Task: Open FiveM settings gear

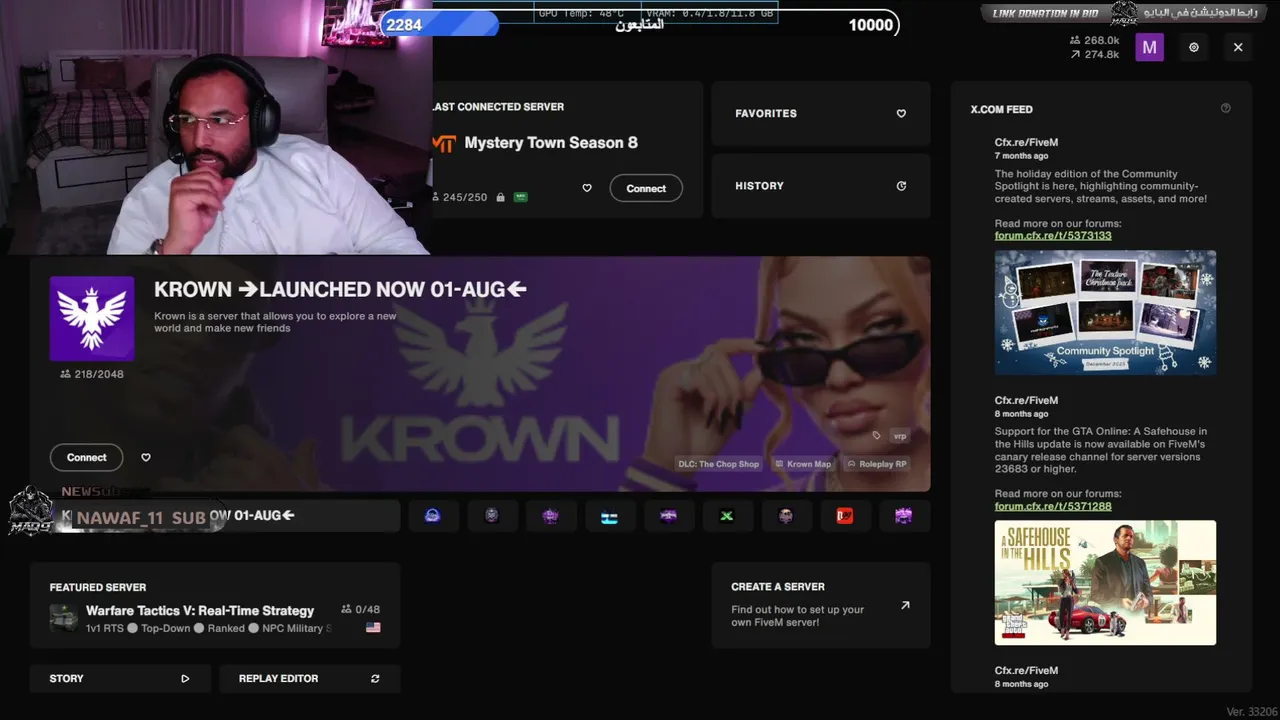Action: tap(1194, 47)
